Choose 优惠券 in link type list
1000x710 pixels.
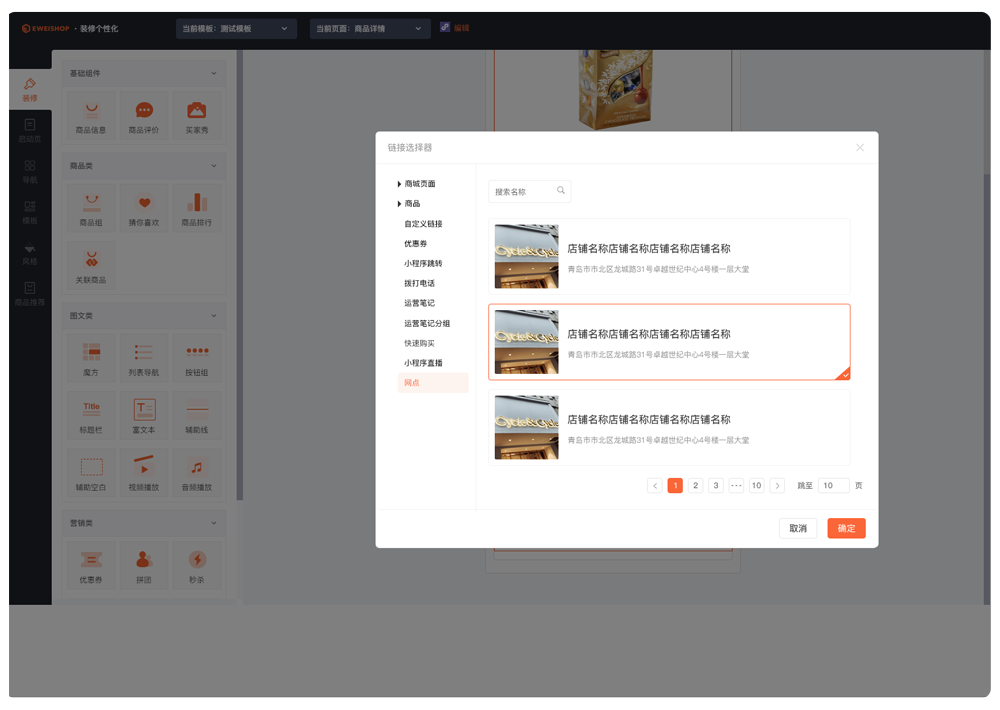[x=417, y=244]
